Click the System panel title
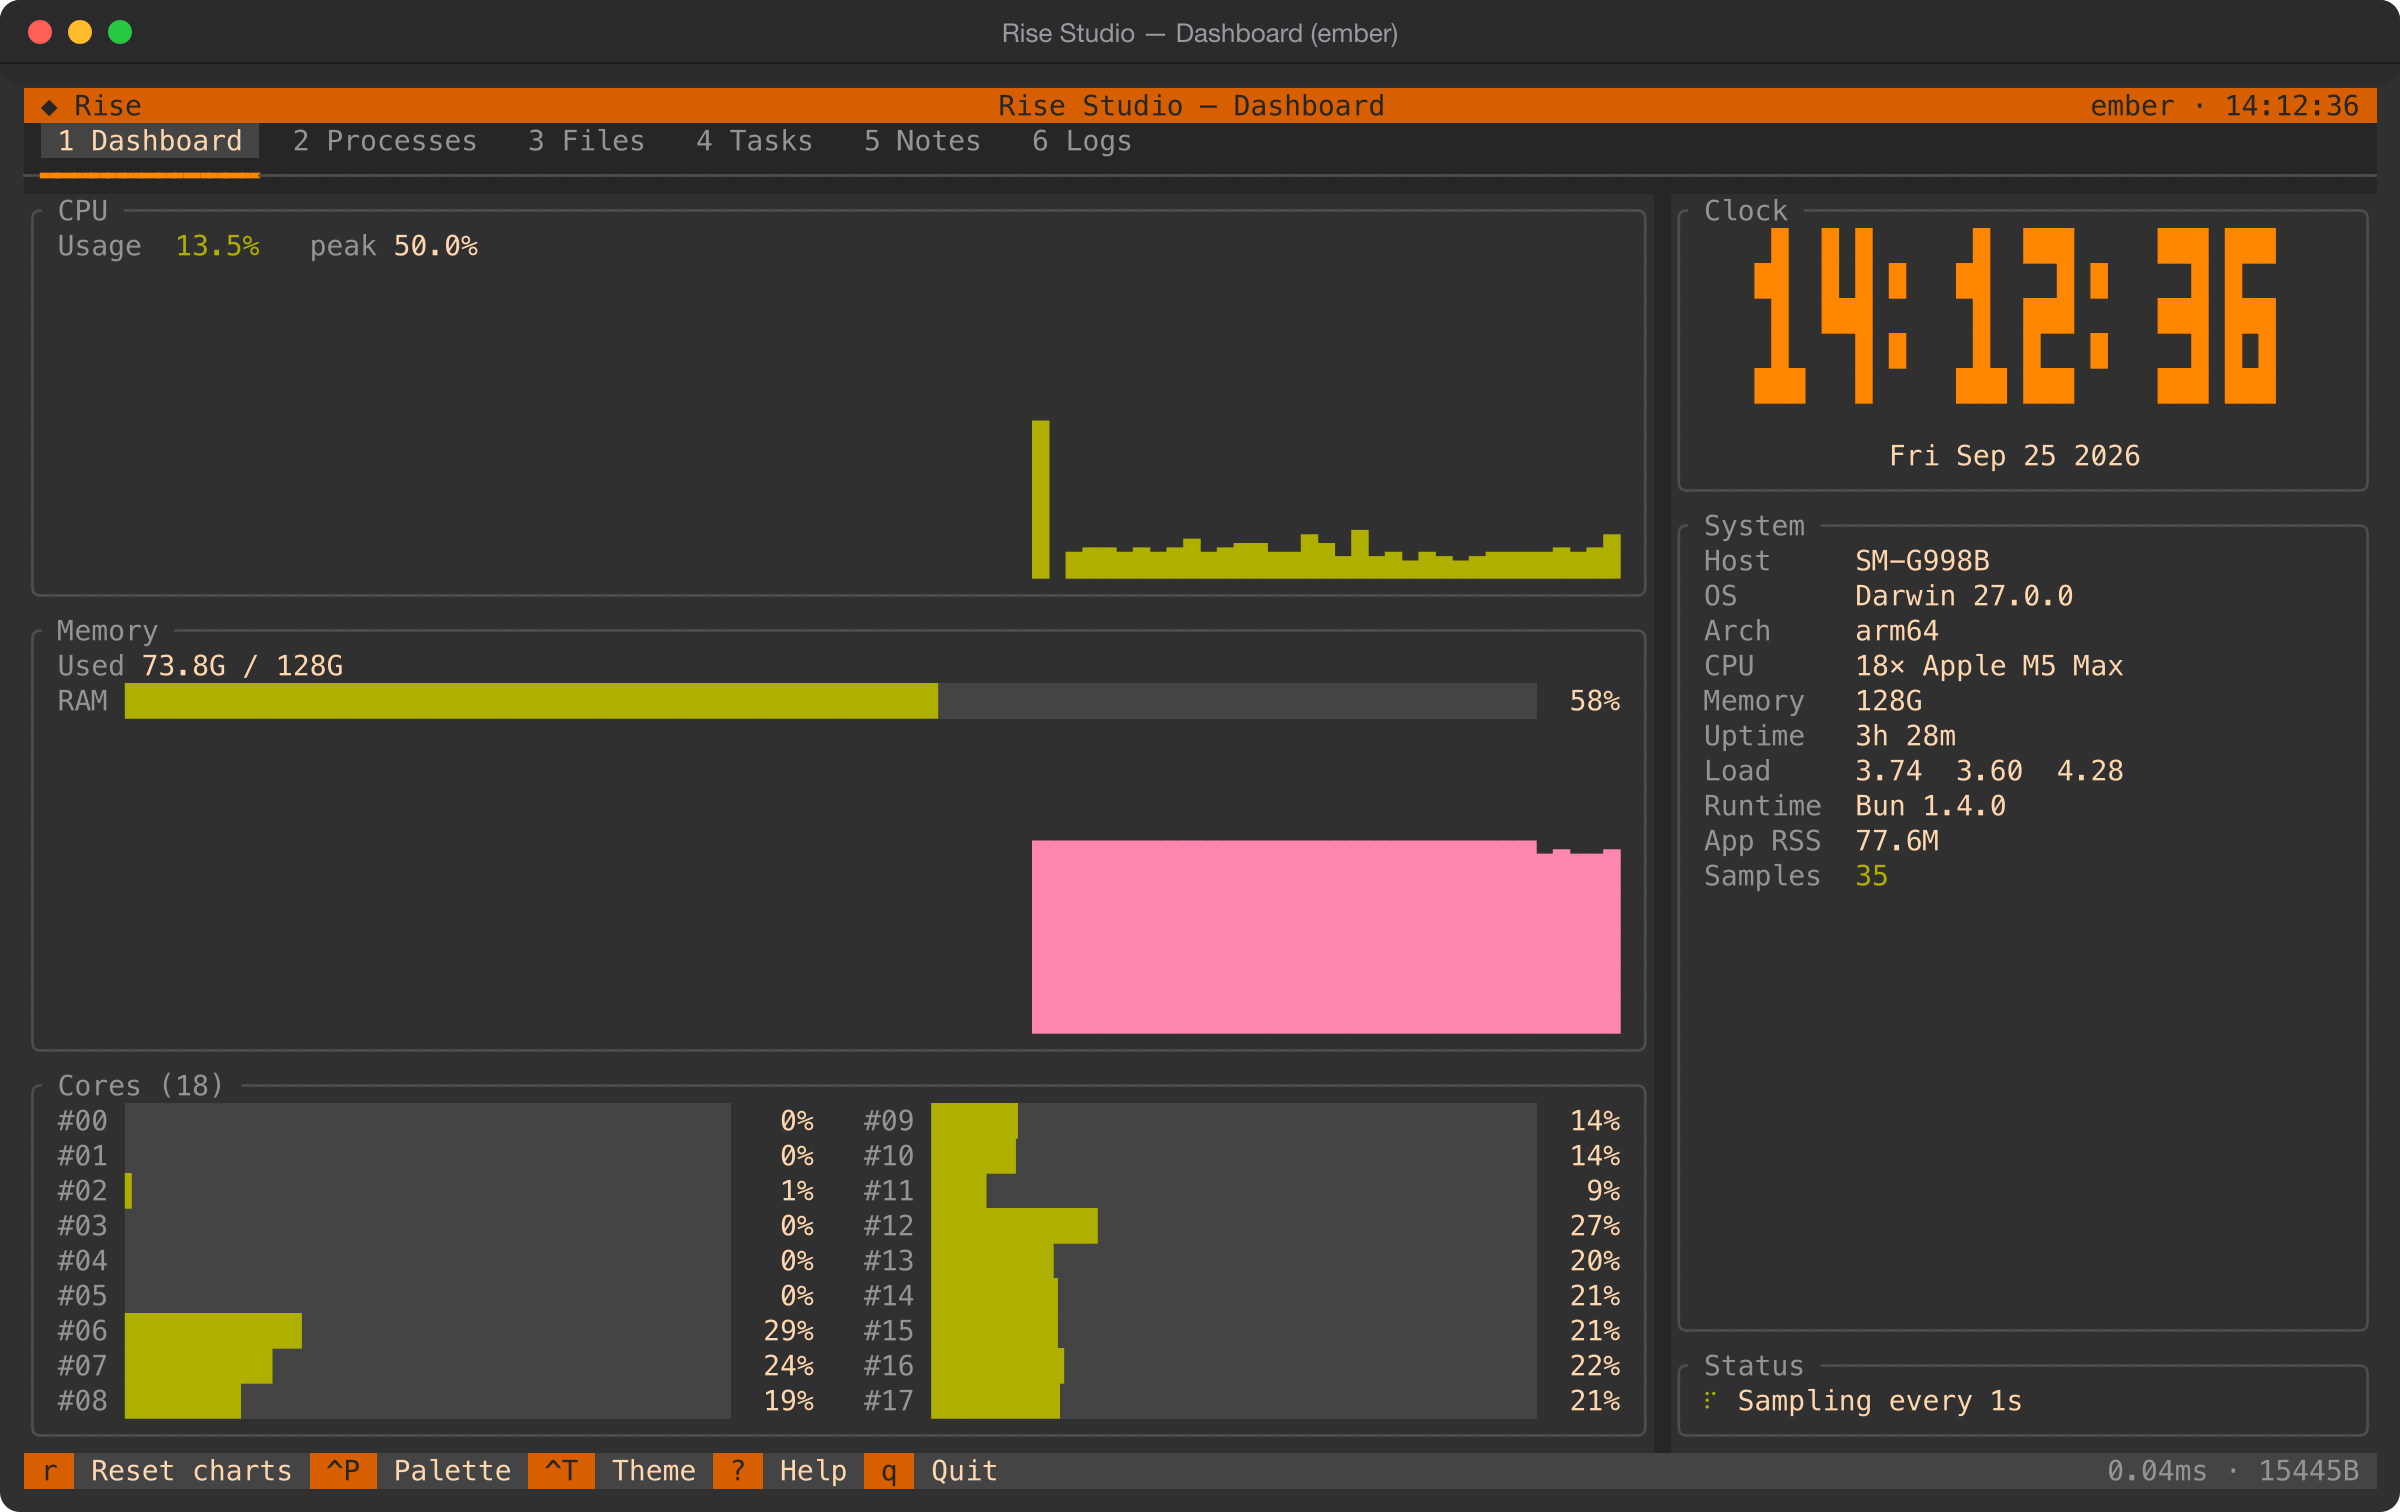The height and width of the screenshot is (1512, 2400). 1754,526
